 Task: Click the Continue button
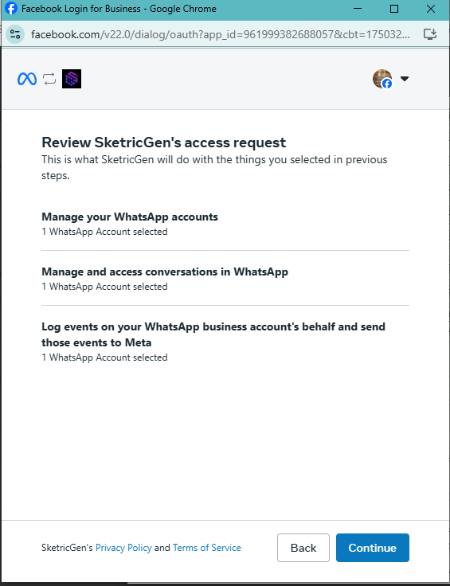[372, 548]
